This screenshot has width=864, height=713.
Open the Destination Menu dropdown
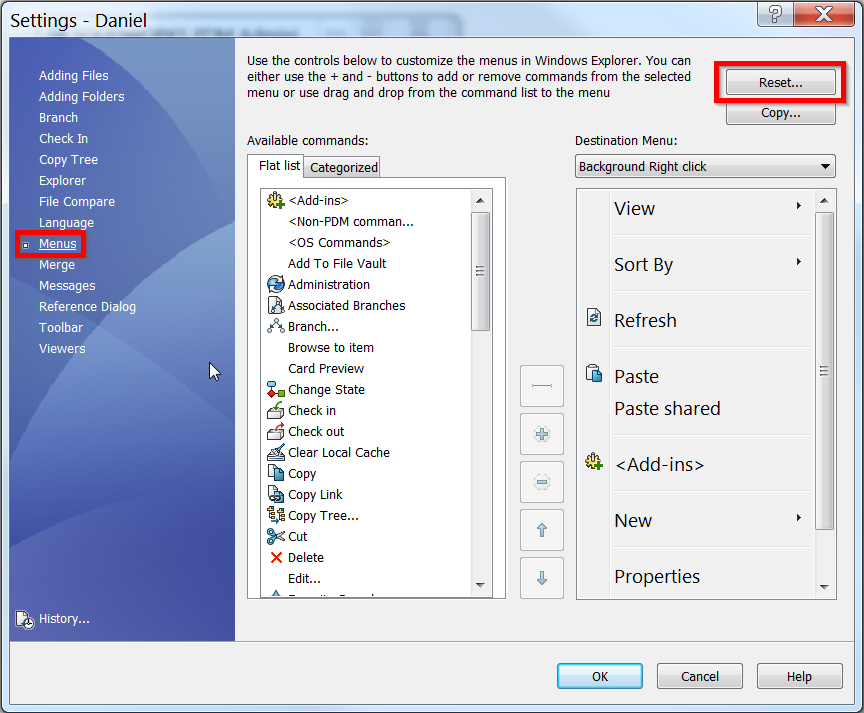pyautogui.click(x=705, y=166)
